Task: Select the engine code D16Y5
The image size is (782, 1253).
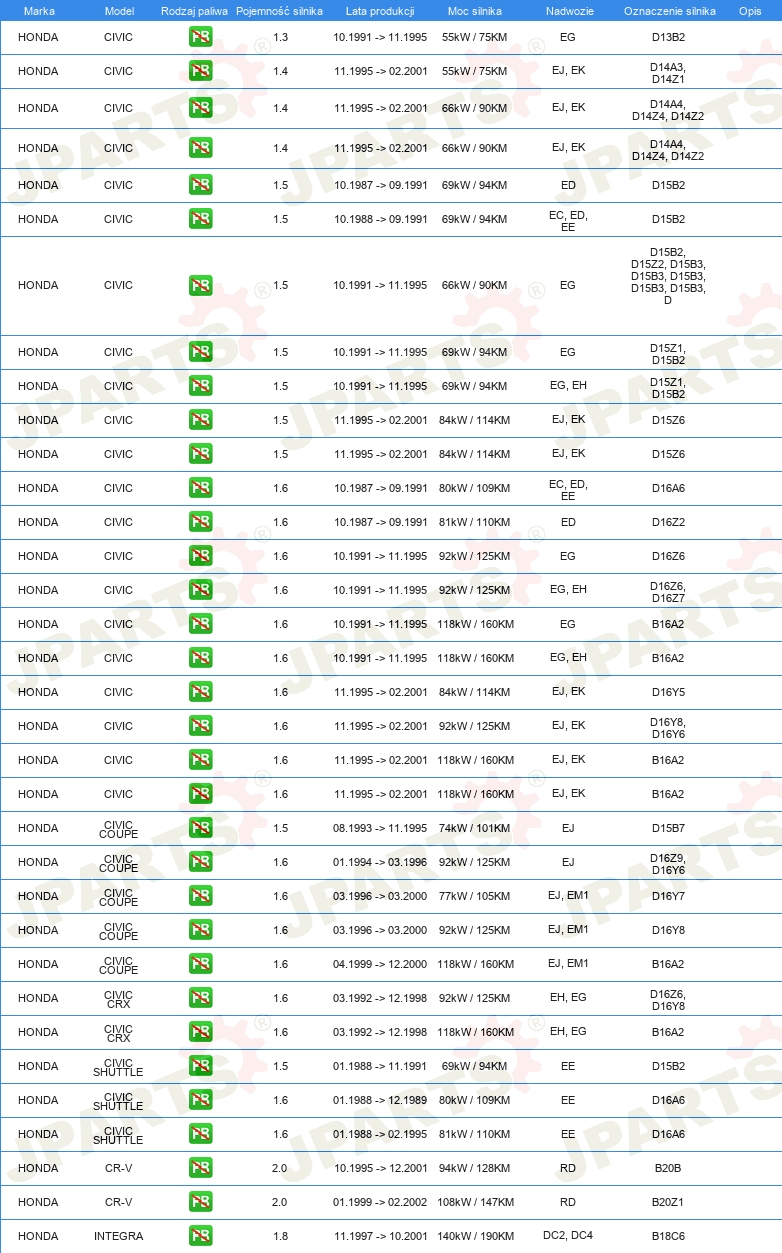Action: tap(668, 692)
